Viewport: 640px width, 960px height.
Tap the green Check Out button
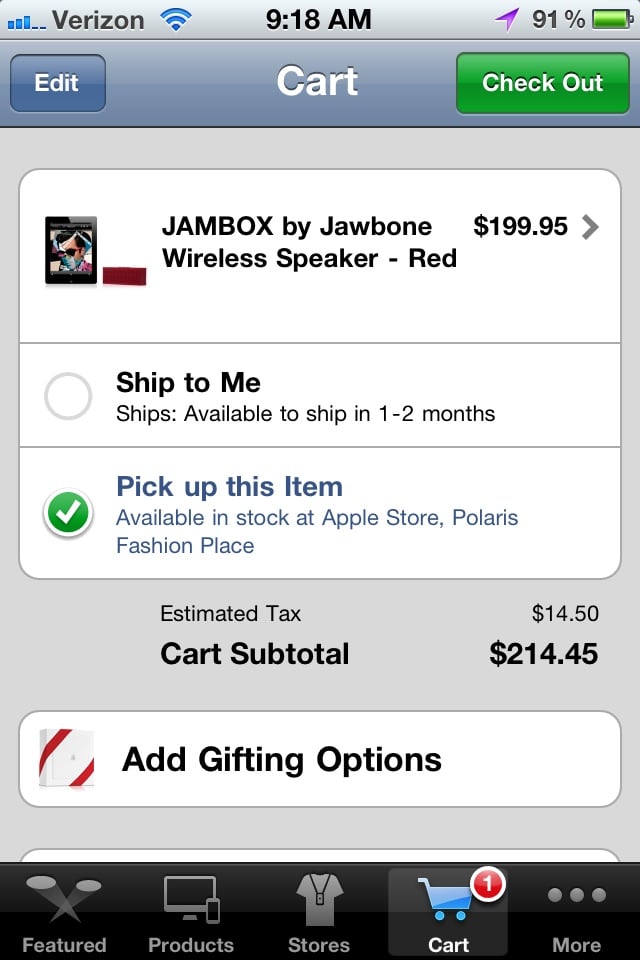point(543,84)
